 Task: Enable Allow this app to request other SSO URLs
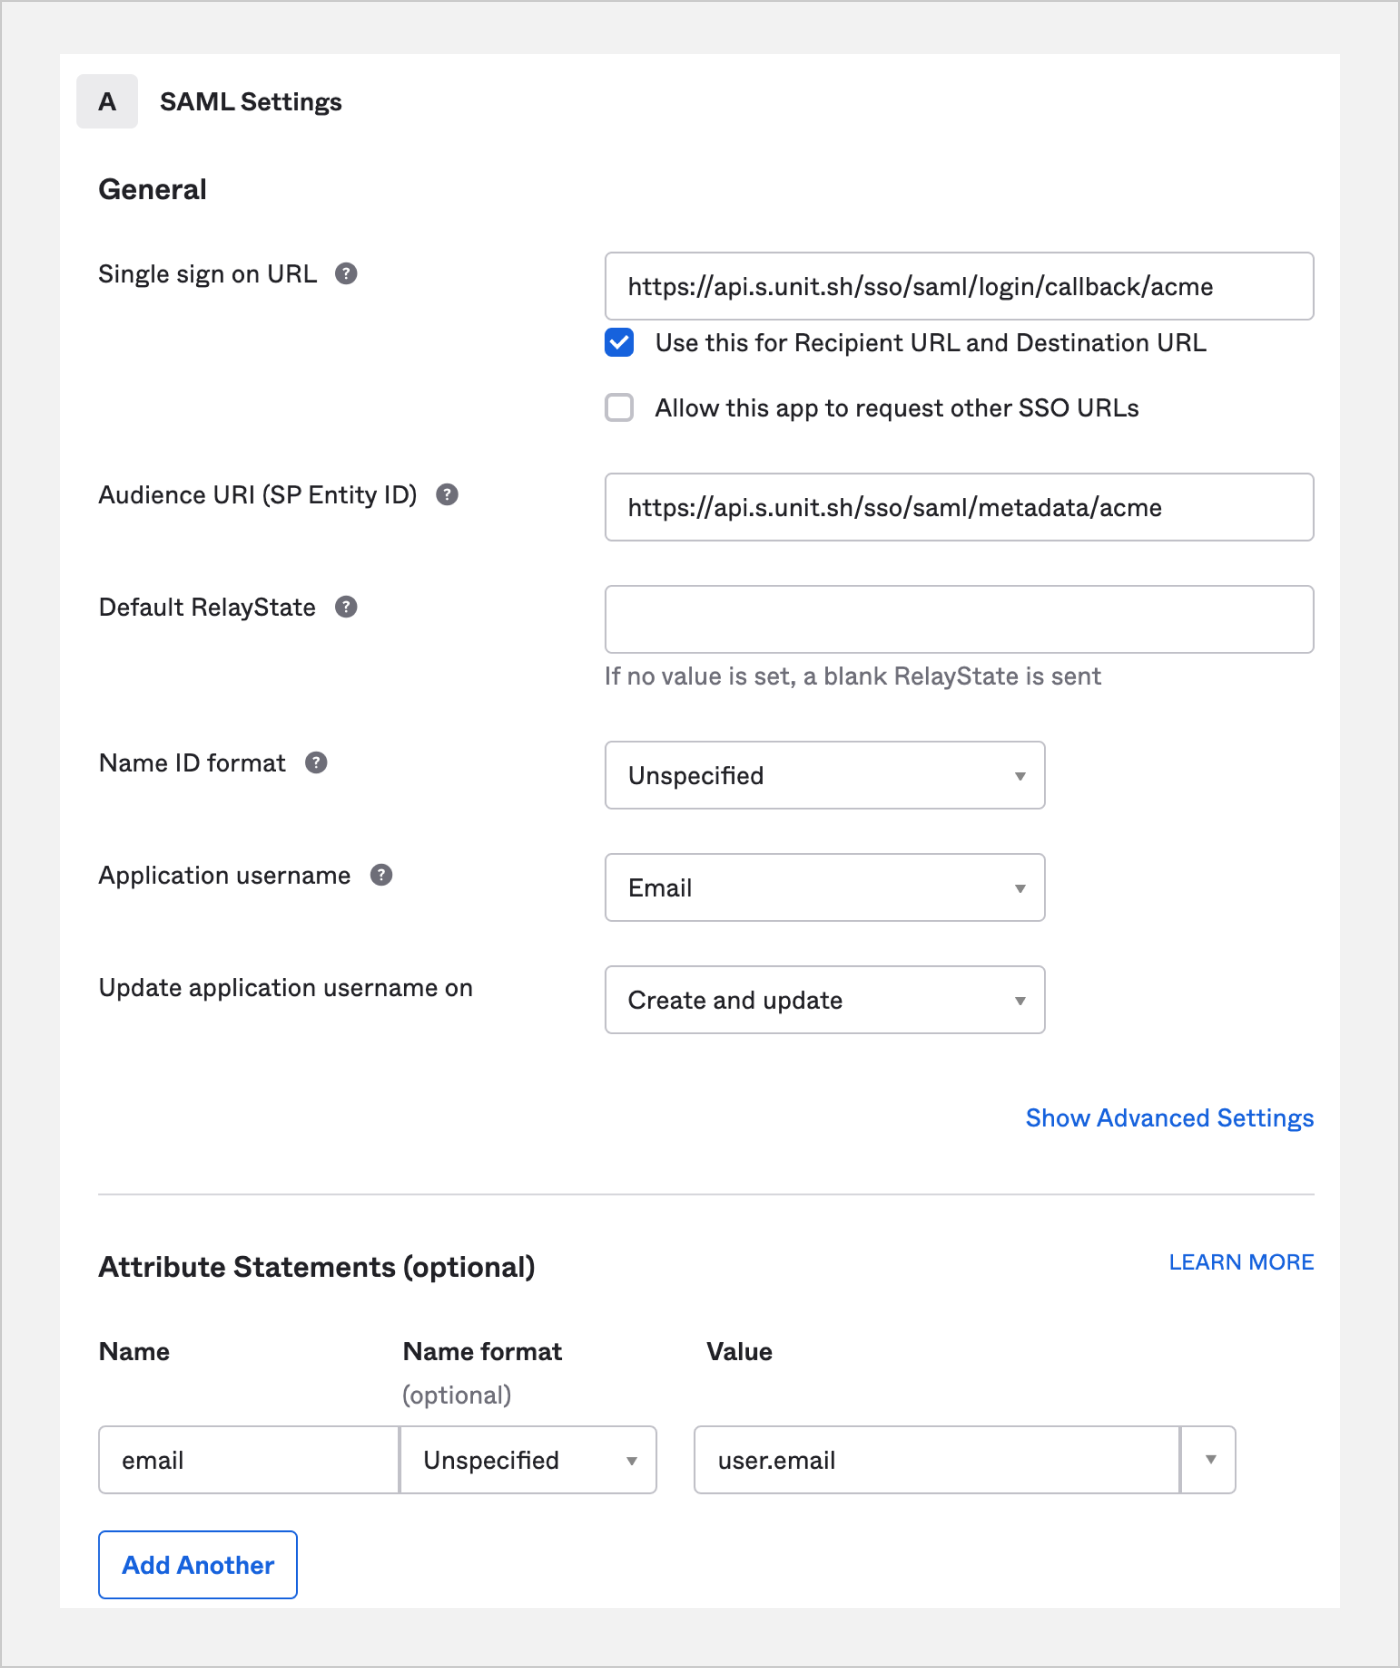pos(619,408)
